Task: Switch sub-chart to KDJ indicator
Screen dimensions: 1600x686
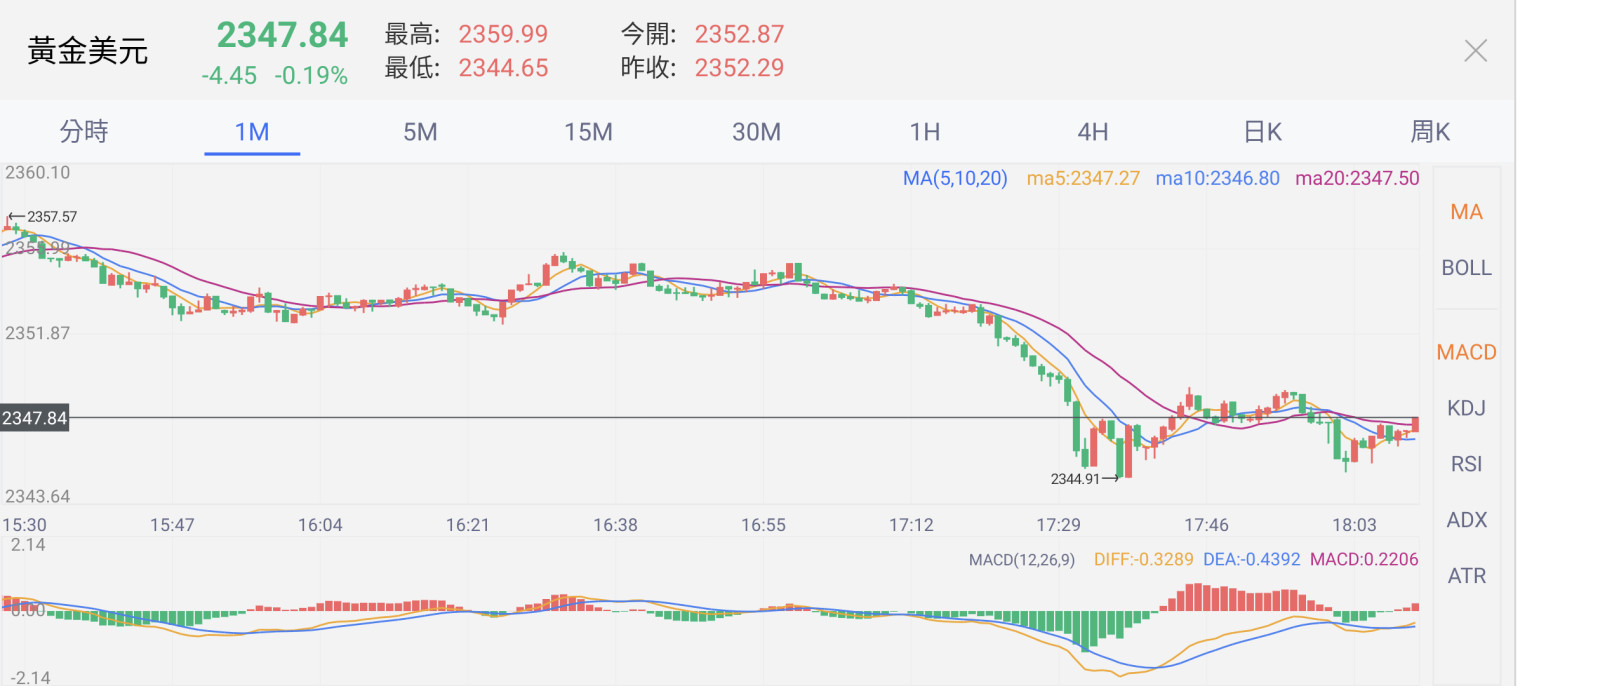Action: pyautogui.click(x=1466, y=408)
